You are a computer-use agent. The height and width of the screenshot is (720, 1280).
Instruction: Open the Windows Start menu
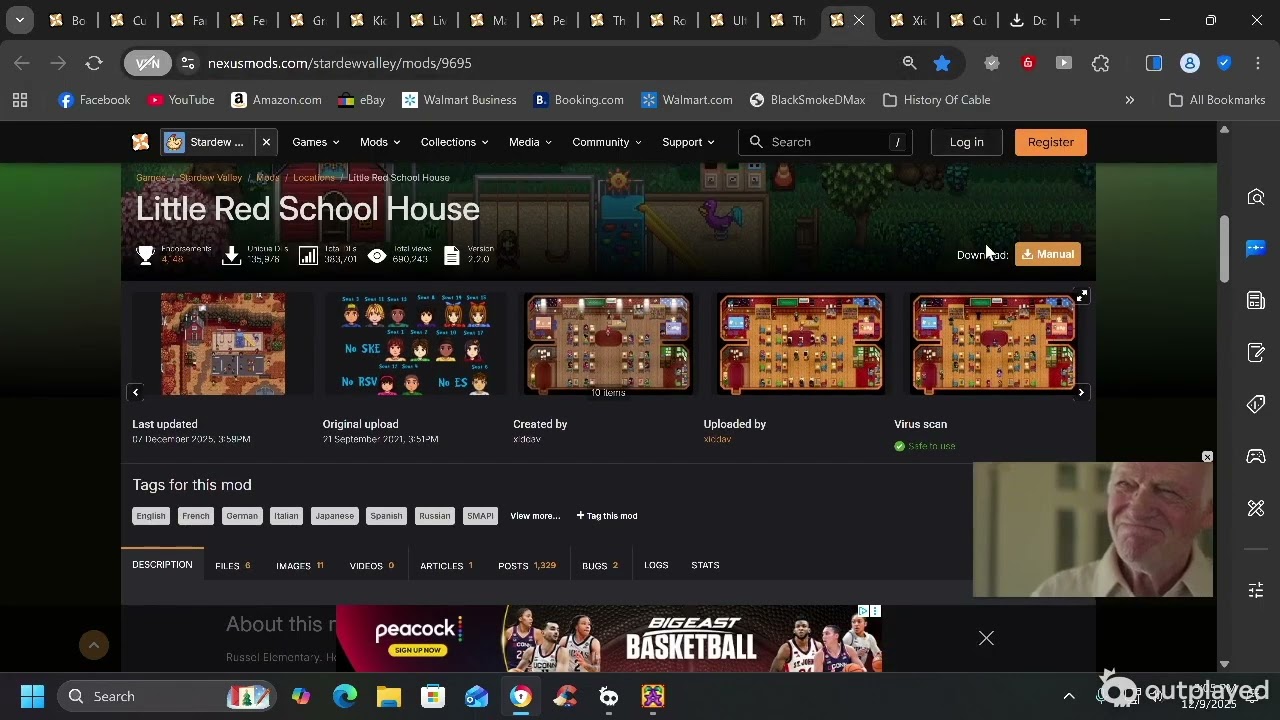pos(32,696)
